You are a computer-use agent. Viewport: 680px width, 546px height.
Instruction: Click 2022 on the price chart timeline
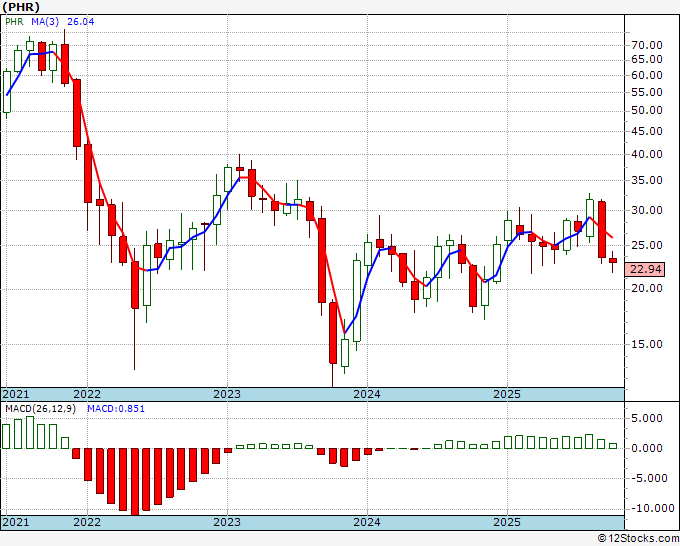[87, 394]
